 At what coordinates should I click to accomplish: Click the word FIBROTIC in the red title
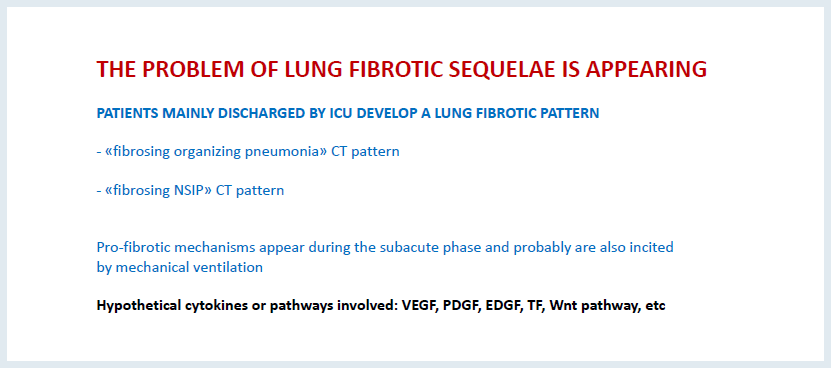click(391, 69)
